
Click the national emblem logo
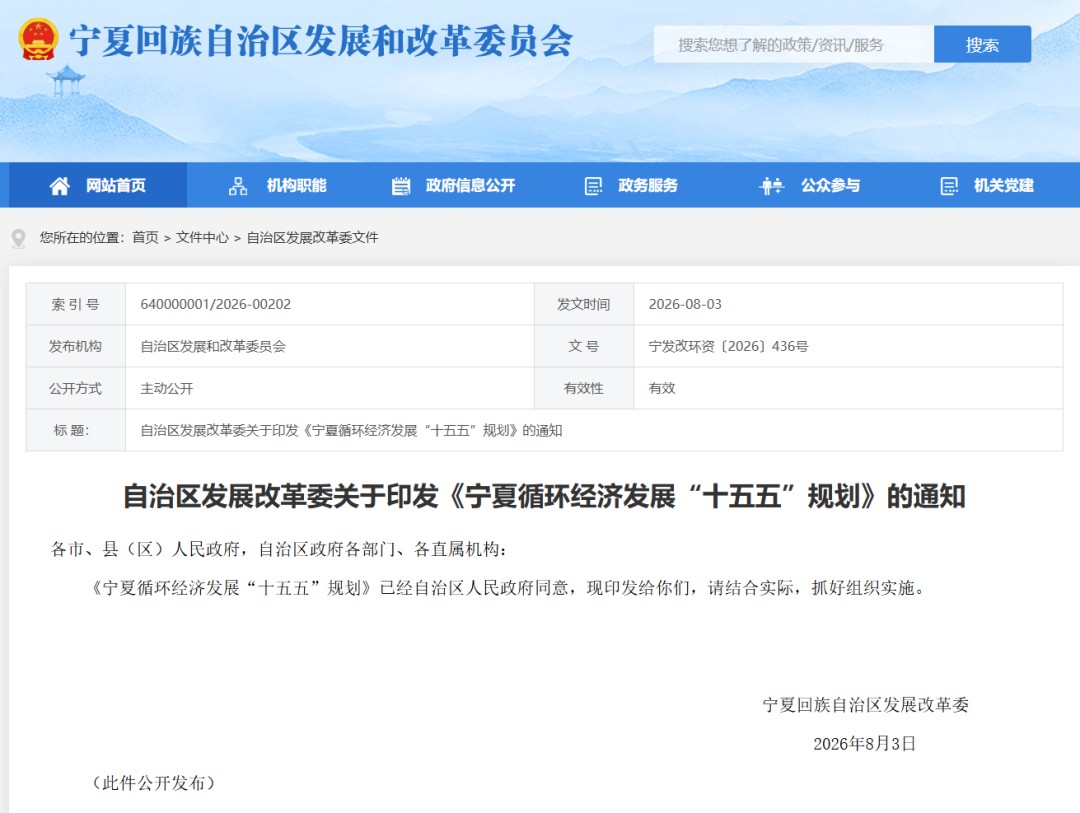tap(38, 39)
